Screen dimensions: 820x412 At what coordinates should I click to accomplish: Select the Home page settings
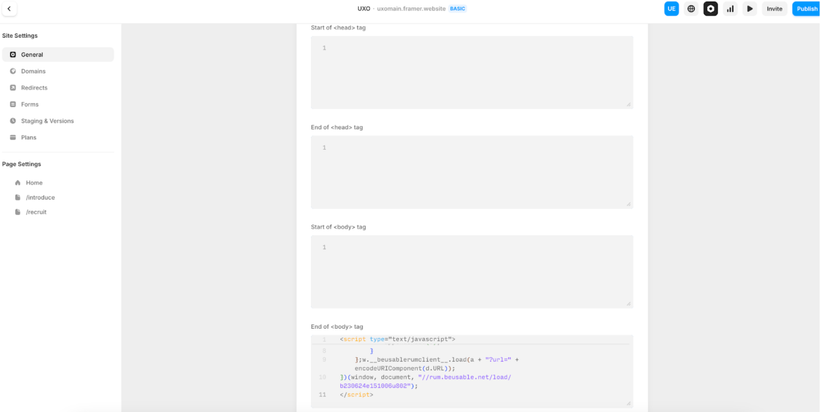click(x=34, y=183)
